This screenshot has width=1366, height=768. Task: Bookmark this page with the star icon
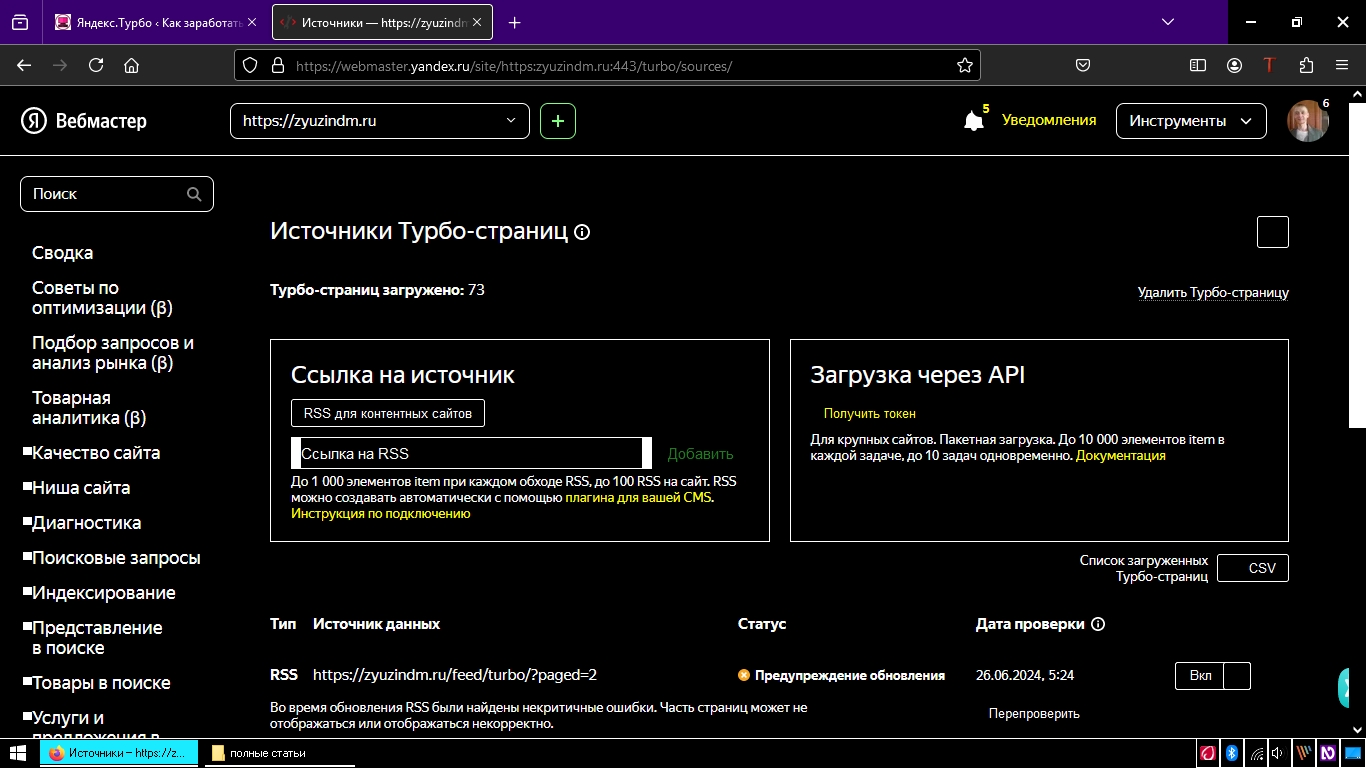coord(965,65)
